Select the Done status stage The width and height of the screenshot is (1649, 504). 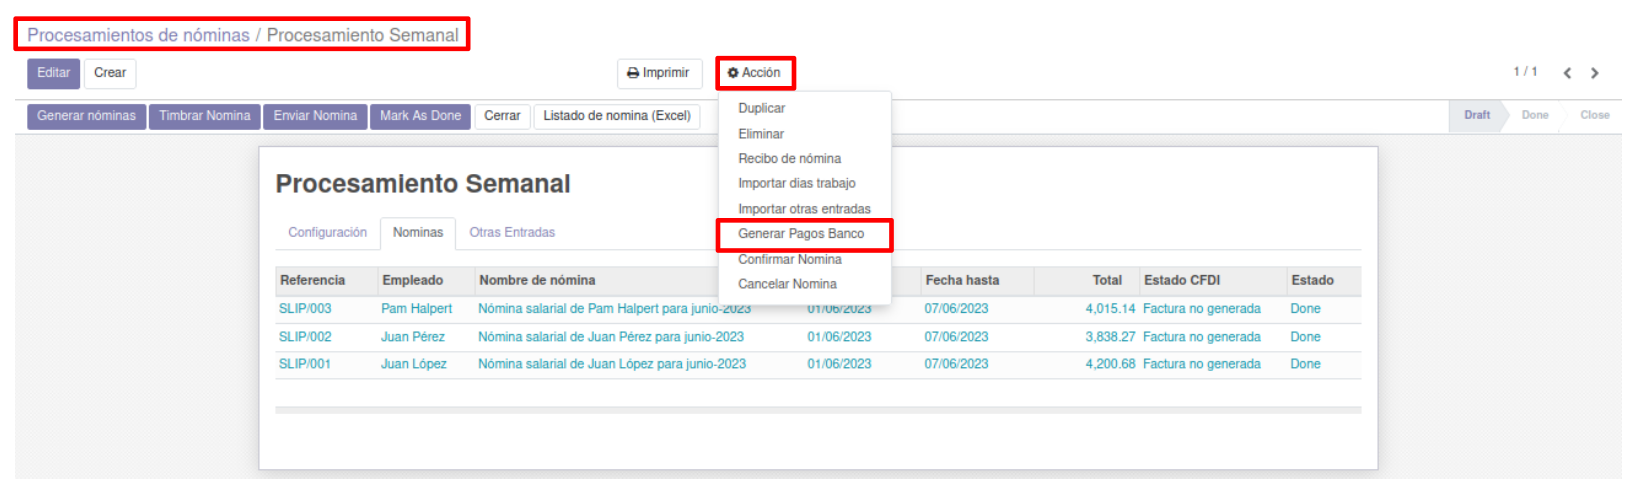[1534, 115]
